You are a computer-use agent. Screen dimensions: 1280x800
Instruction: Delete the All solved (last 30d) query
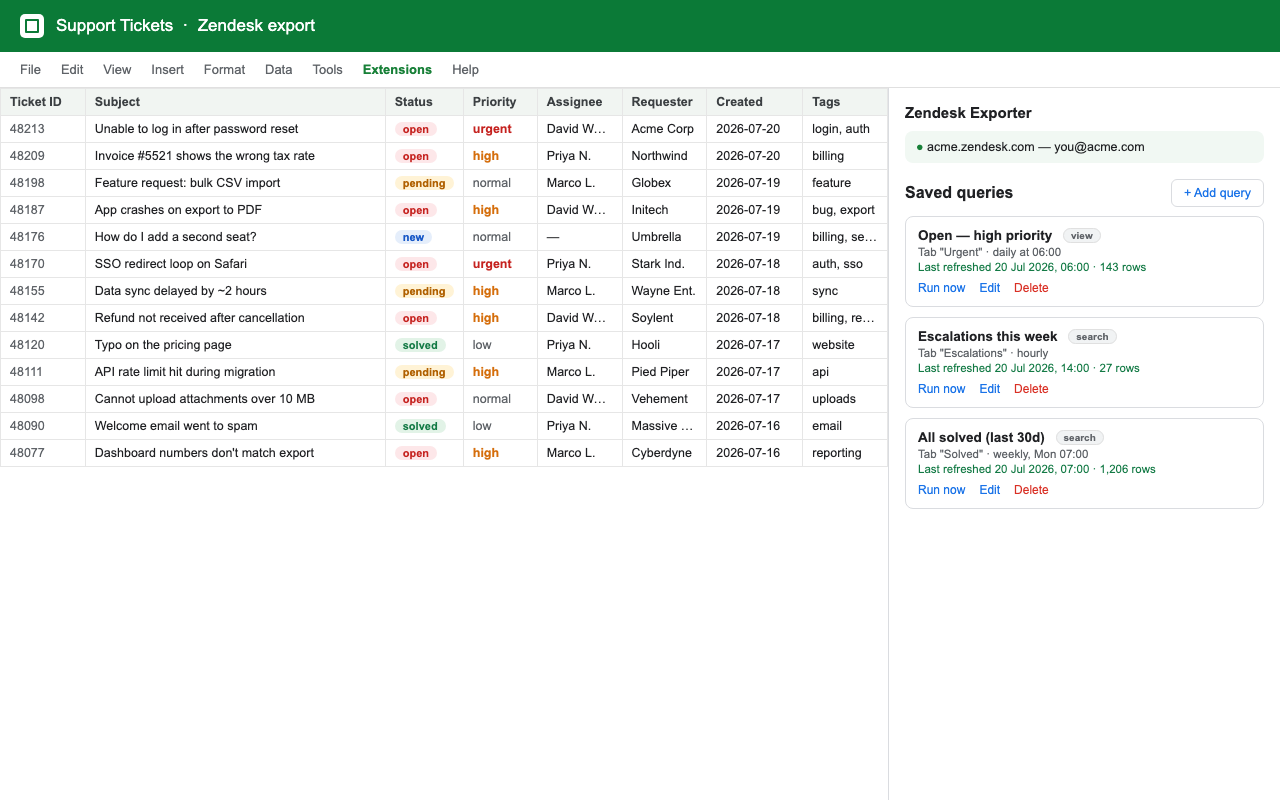1031,490
